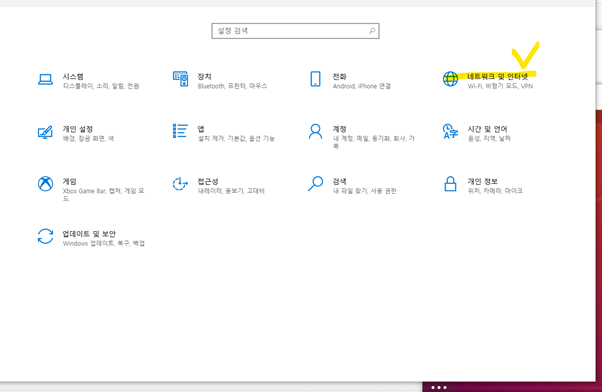Open the 시간 및 언어 icon
The width and height of the screenshot is (602, 392).
point(450,131)
